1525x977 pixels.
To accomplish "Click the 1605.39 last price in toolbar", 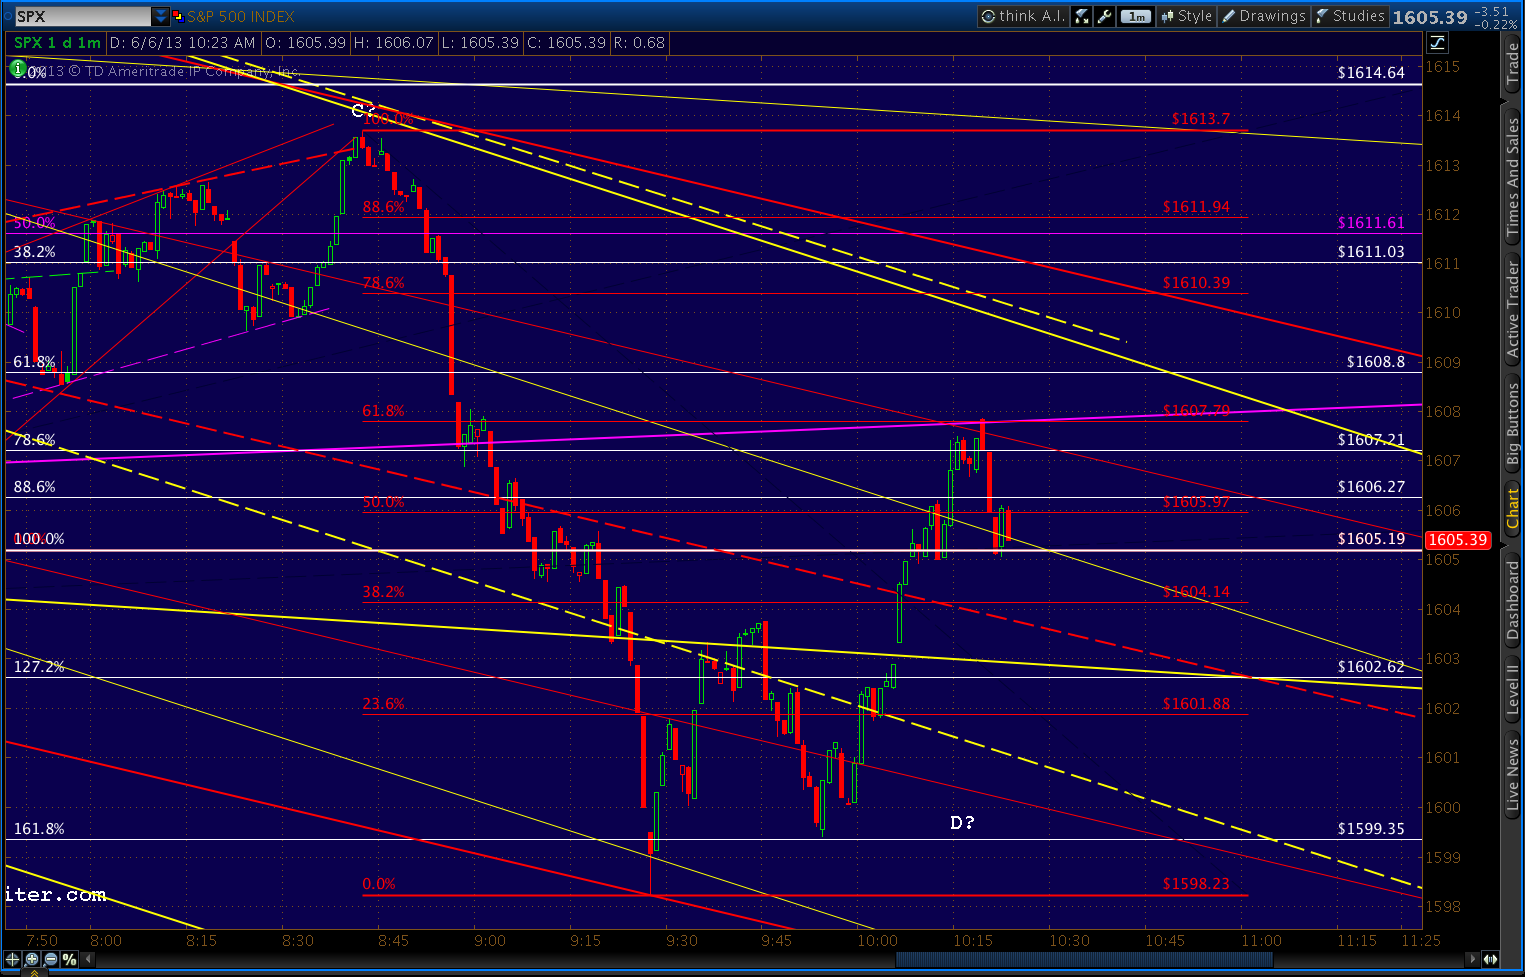I will coord(1430,17).
